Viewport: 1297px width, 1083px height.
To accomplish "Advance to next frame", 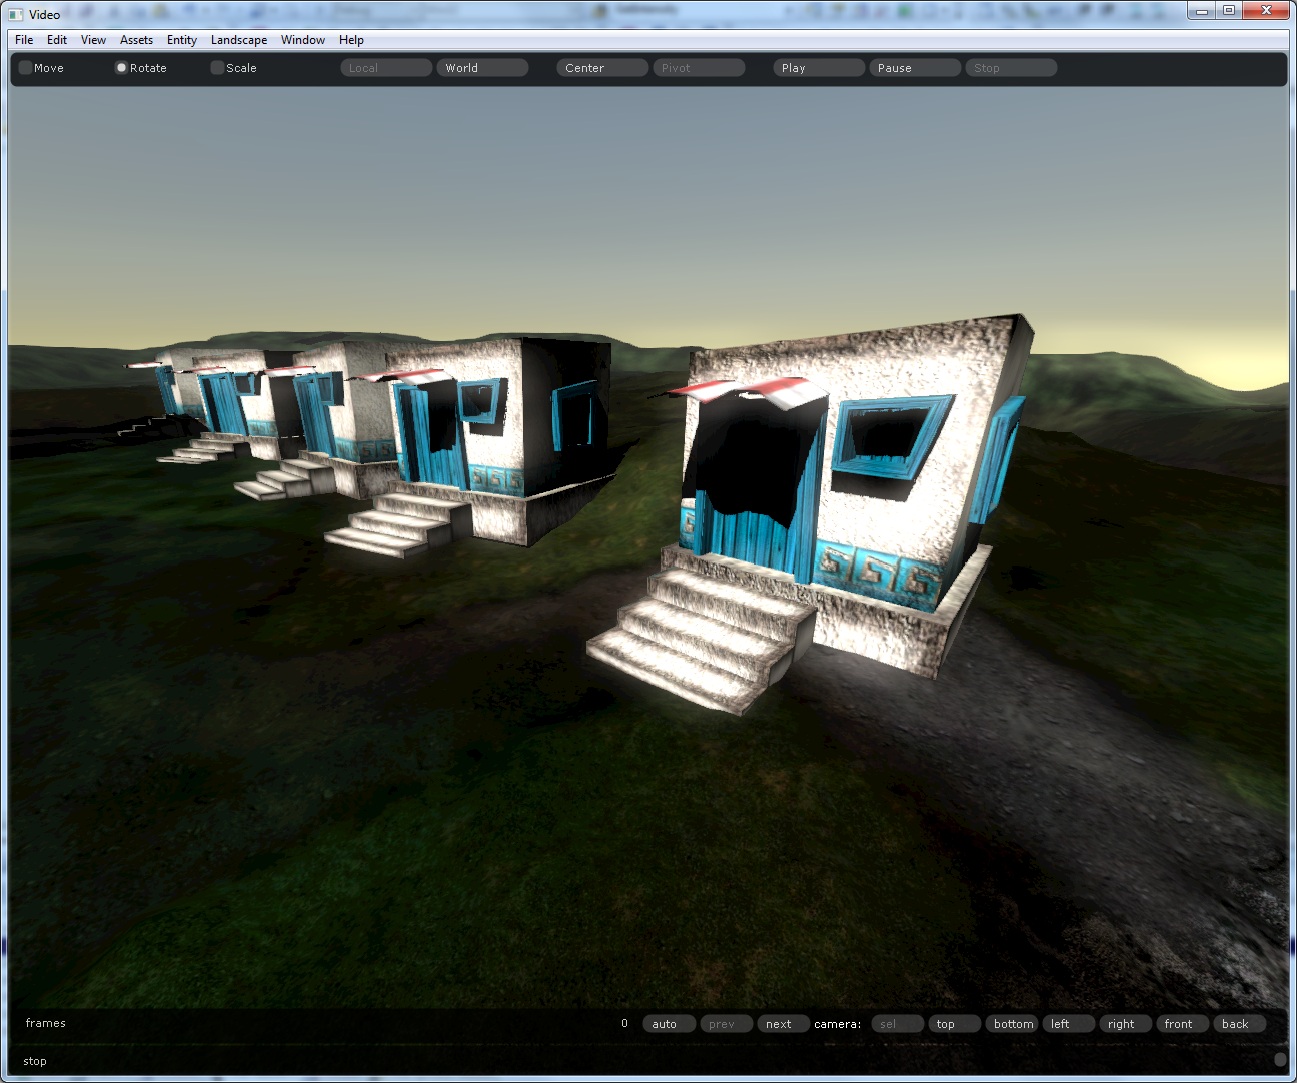I will click(x=783, y=1024).
